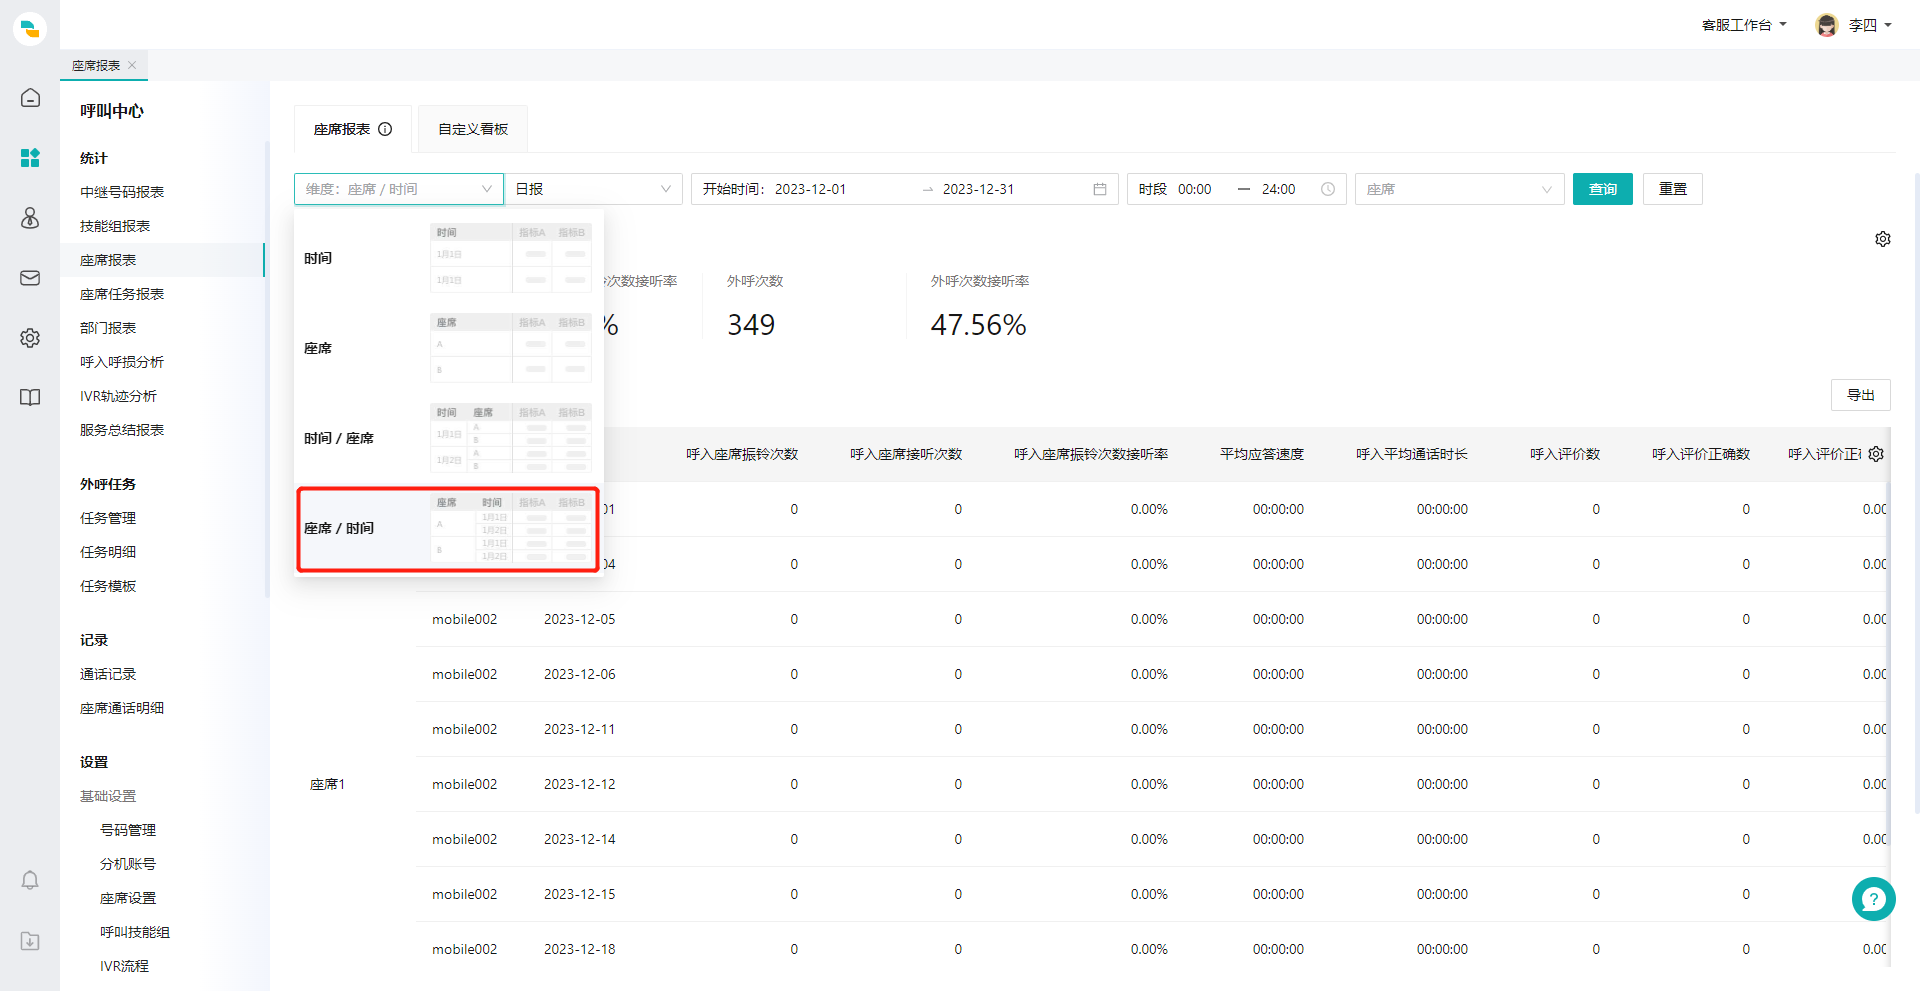This screenshot has height=991, width=1920.
Task: Click the 查询 search button
Action: pyautogui.click(x=1603, y=189)
